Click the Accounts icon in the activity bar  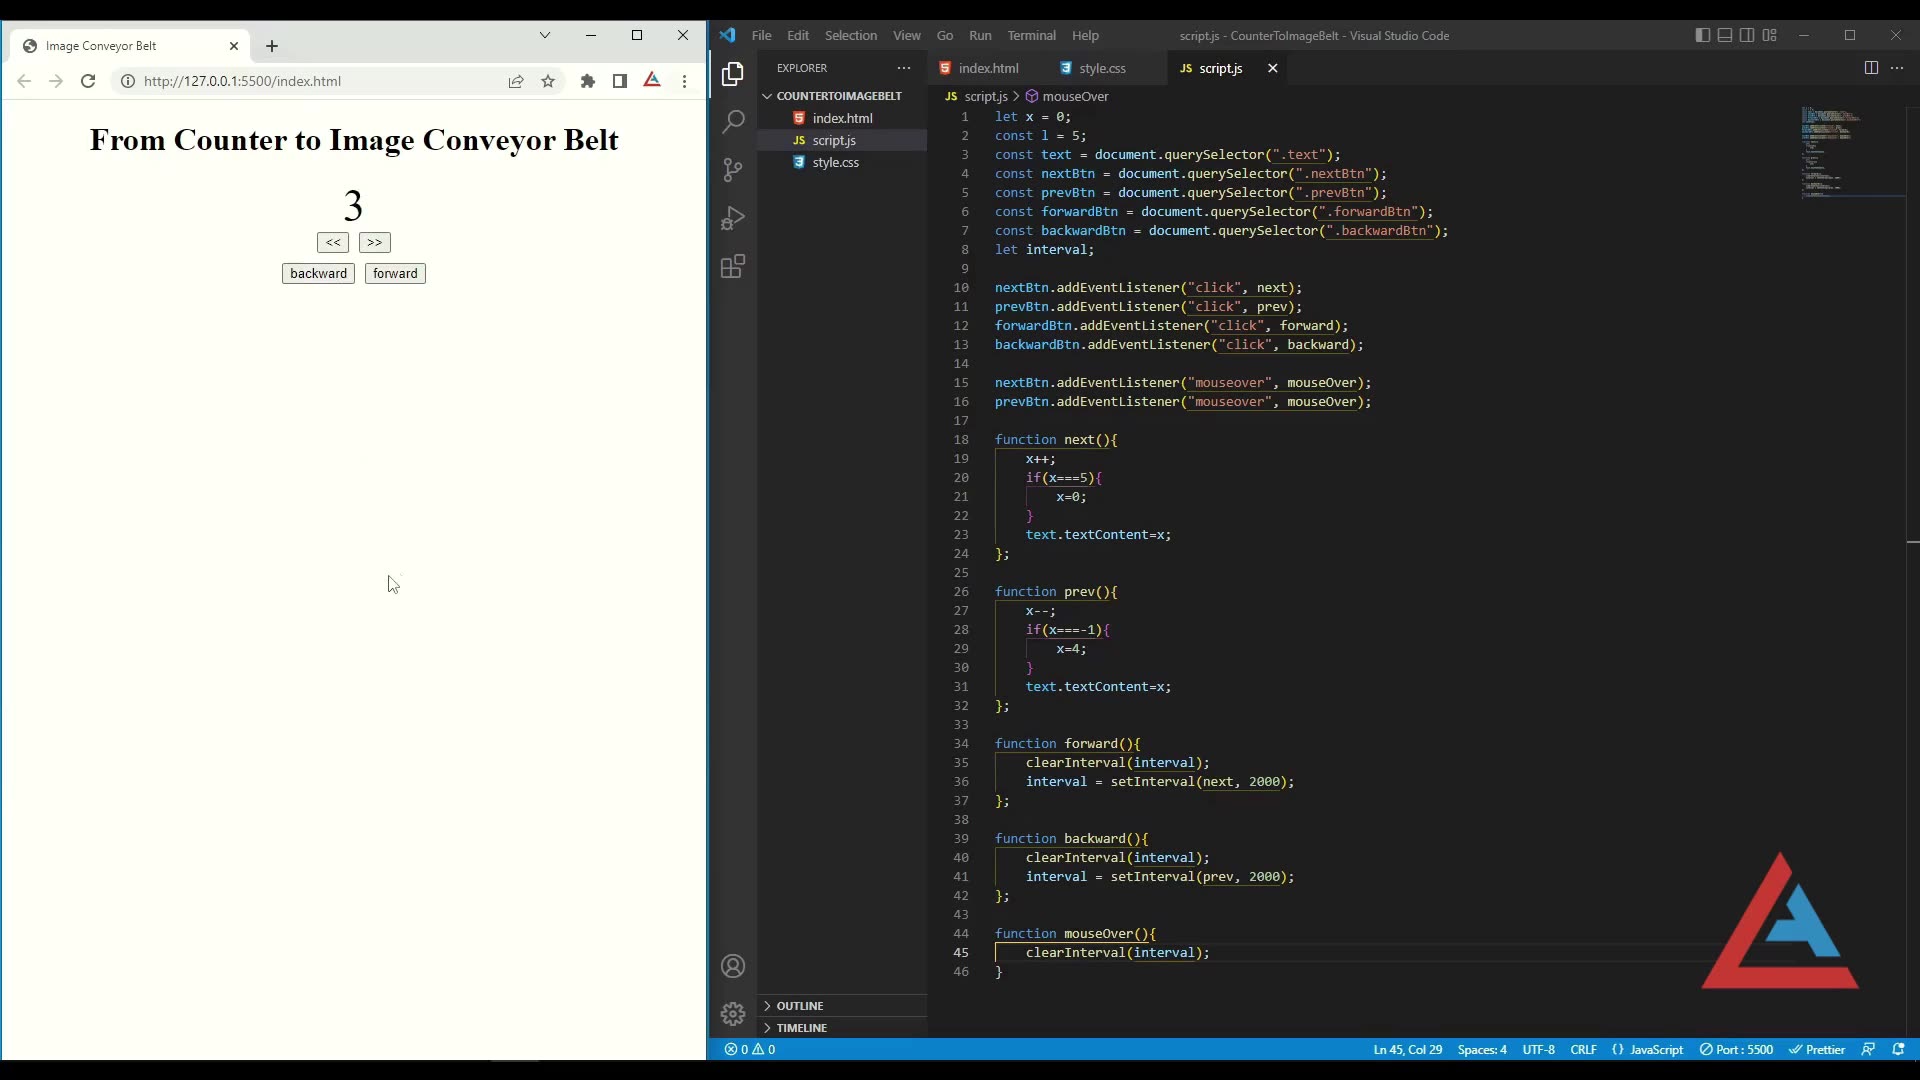(x=733, y=965)
